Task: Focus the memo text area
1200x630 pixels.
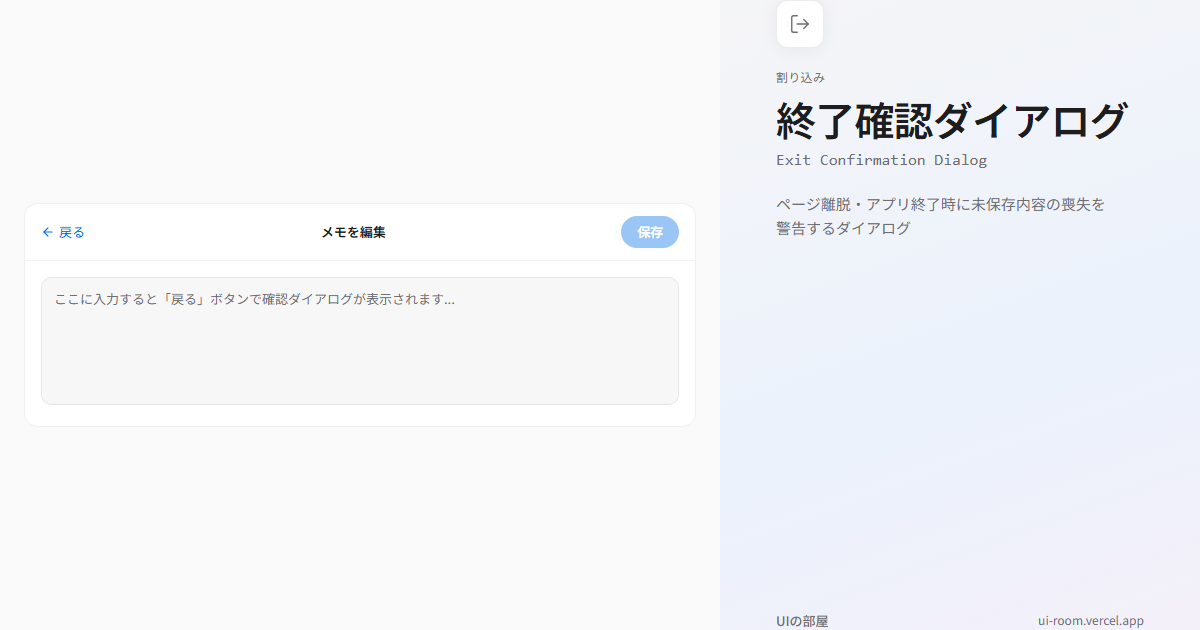Action: pyautogui.click(x=360, y=341)
